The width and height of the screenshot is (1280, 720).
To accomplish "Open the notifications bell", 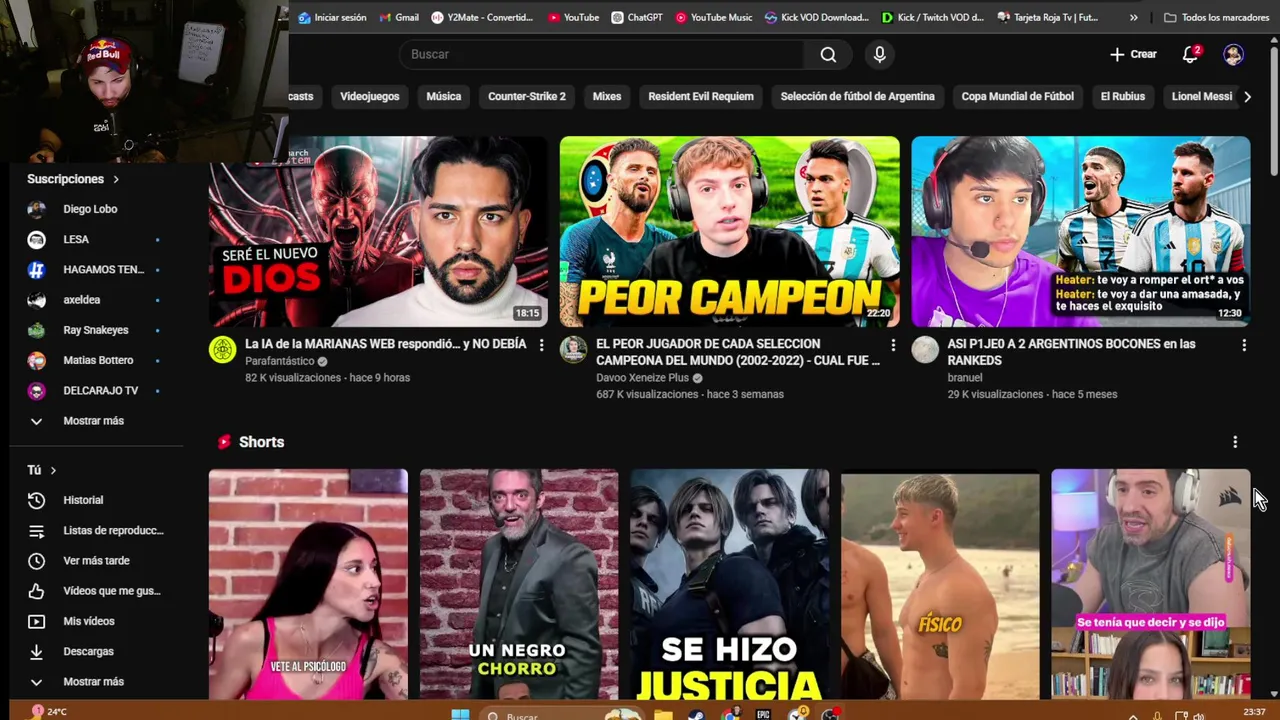I will pos(1190,54).
